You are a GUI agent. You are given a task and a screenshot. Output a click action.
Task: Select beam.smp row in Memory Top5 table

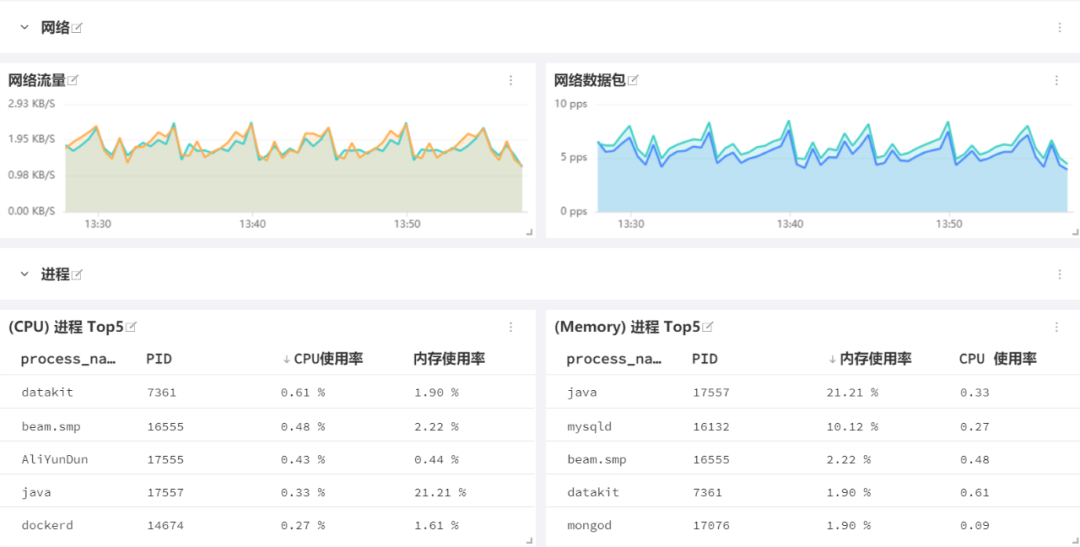point(813,460)
